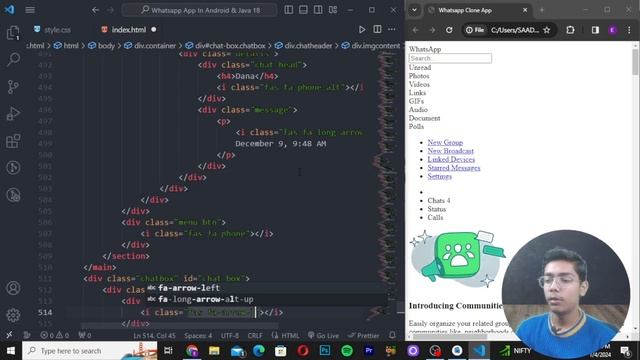This screenshot has height=360, width=640.
Task: Open Chrome tab search dropdown
Action: click(x=414, y=10)
